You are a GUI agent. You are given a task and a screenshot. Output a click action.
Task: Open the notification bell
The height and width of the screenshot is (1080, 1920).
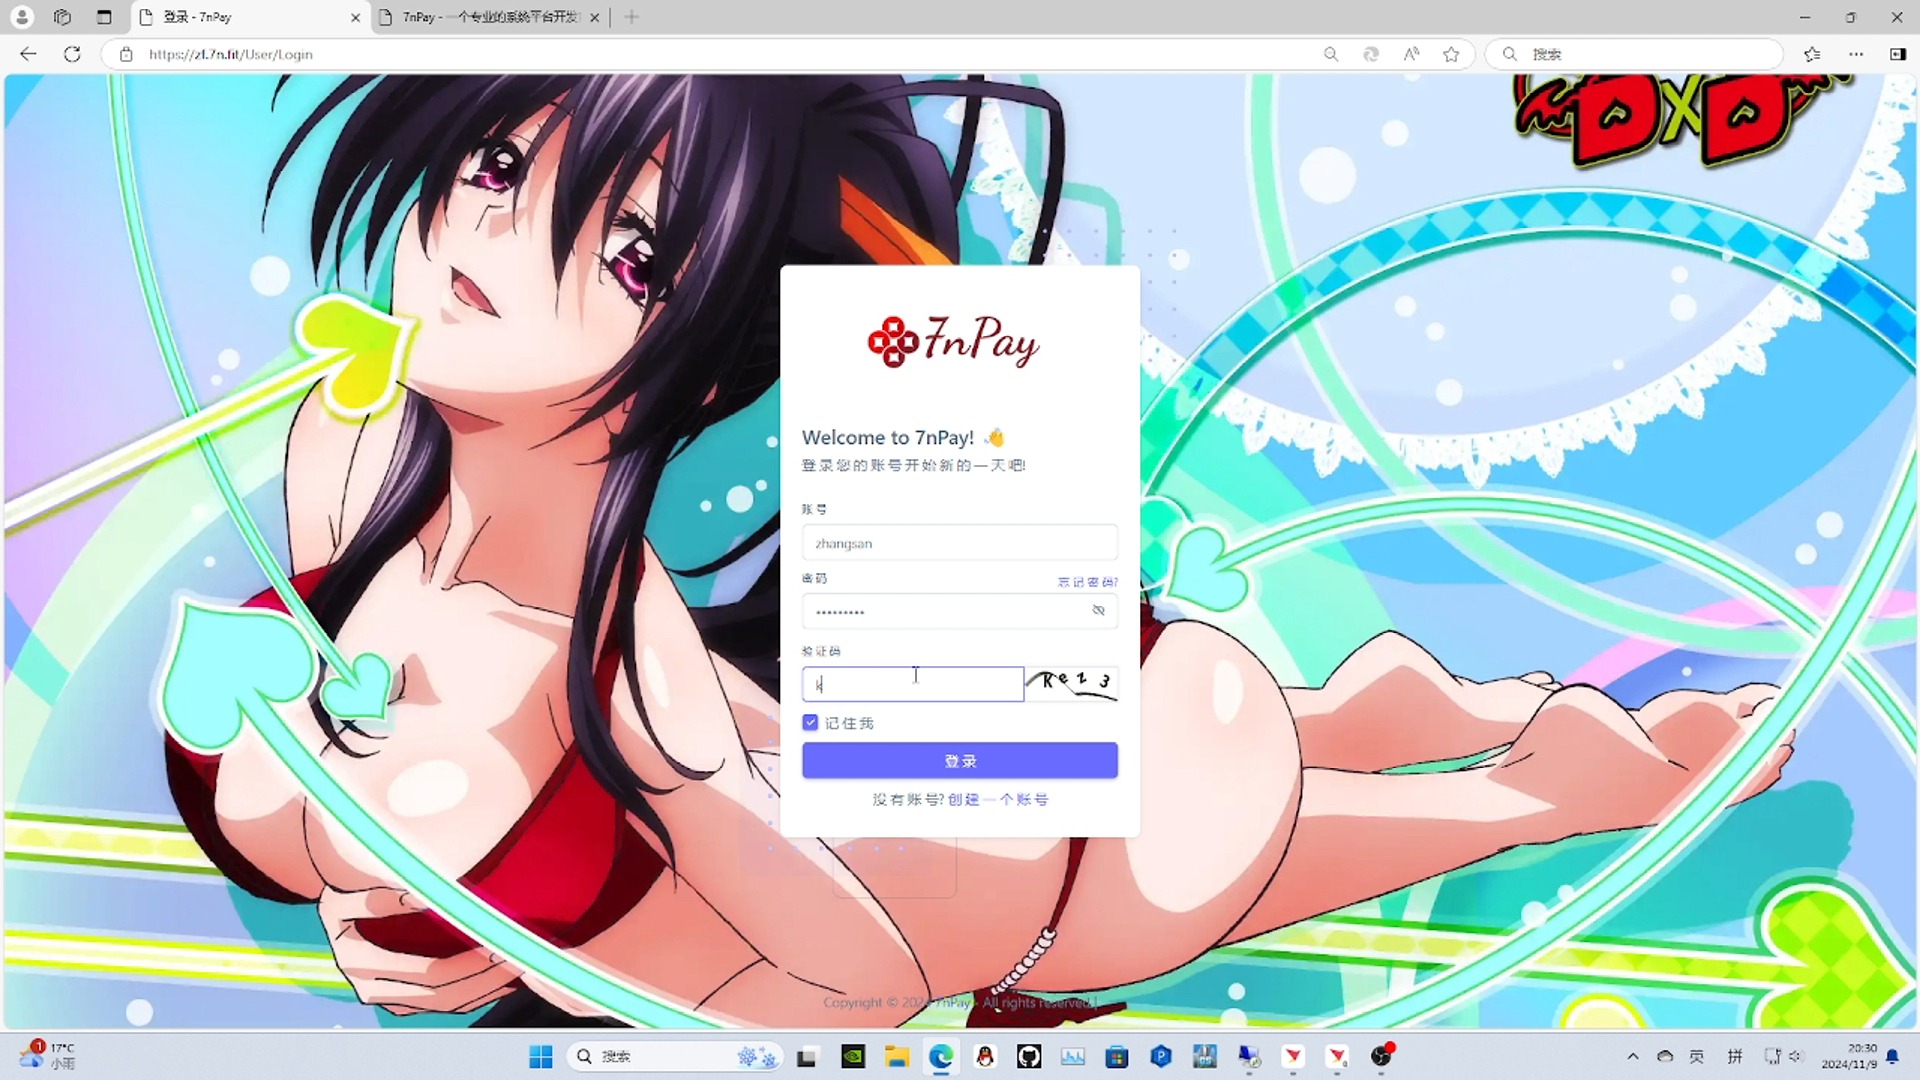point(1892,1056)
